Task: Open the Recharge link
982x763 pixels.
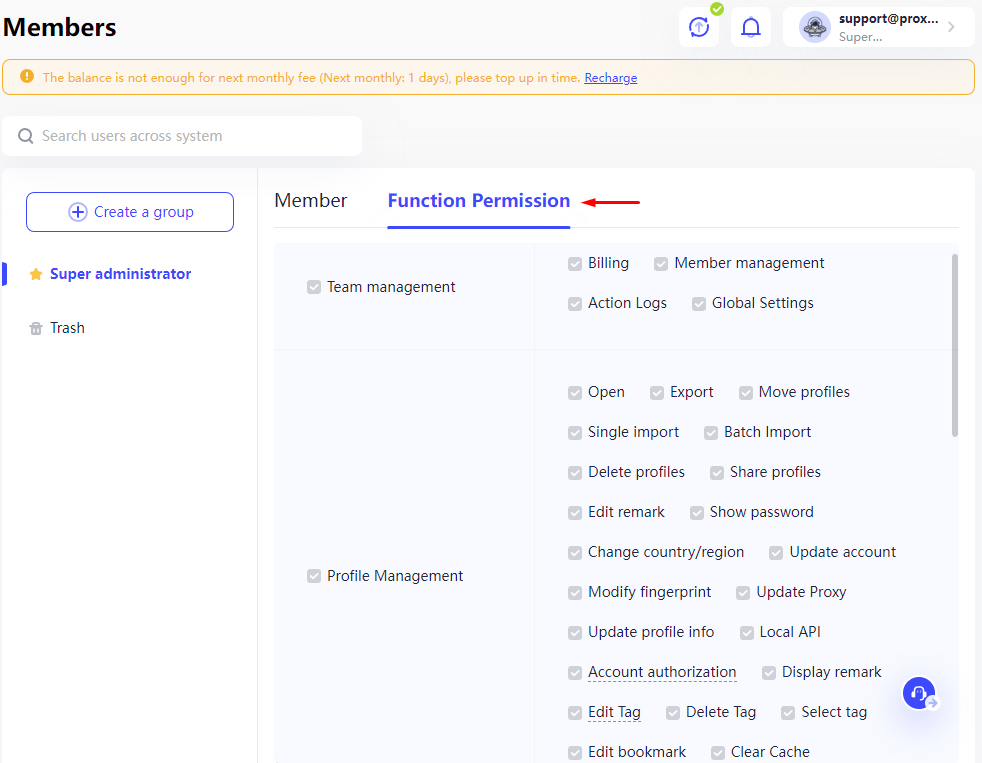Action: point(611,78)
